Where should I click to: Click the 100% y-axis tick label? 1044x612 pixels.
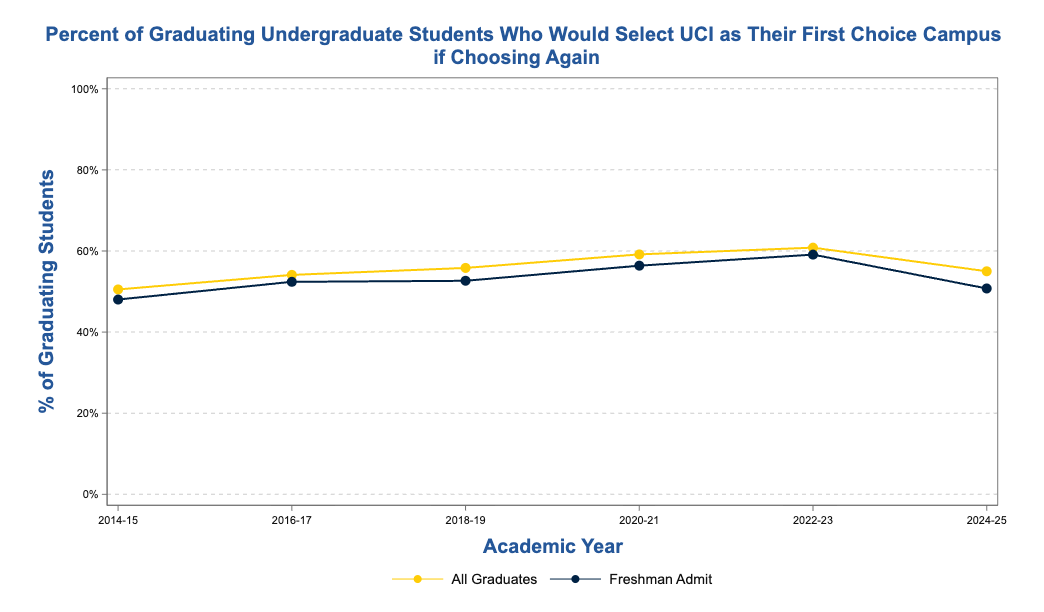pos(85,89)
